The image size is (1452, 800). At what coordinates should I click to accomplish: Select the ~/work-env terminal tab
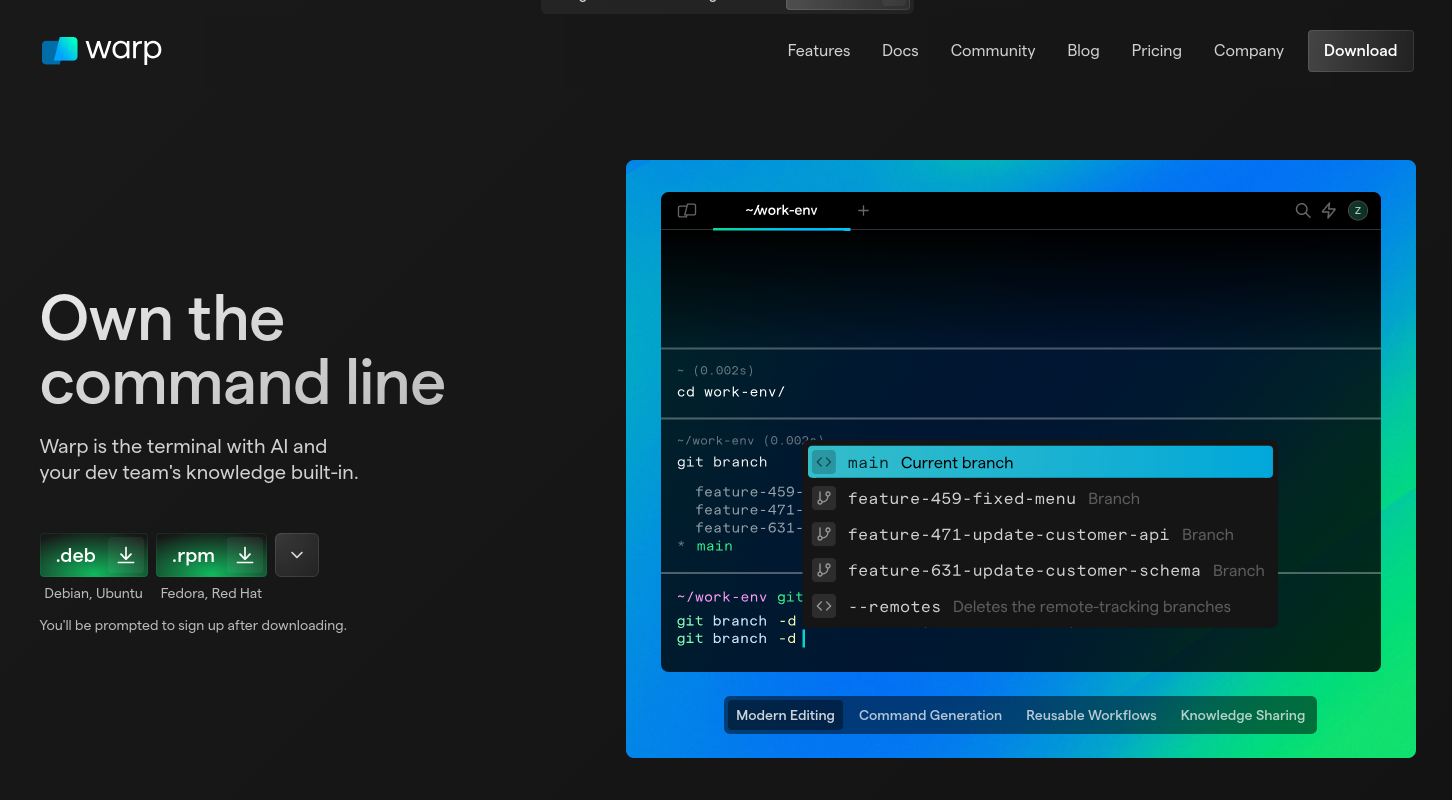click(x=781, y=211)
